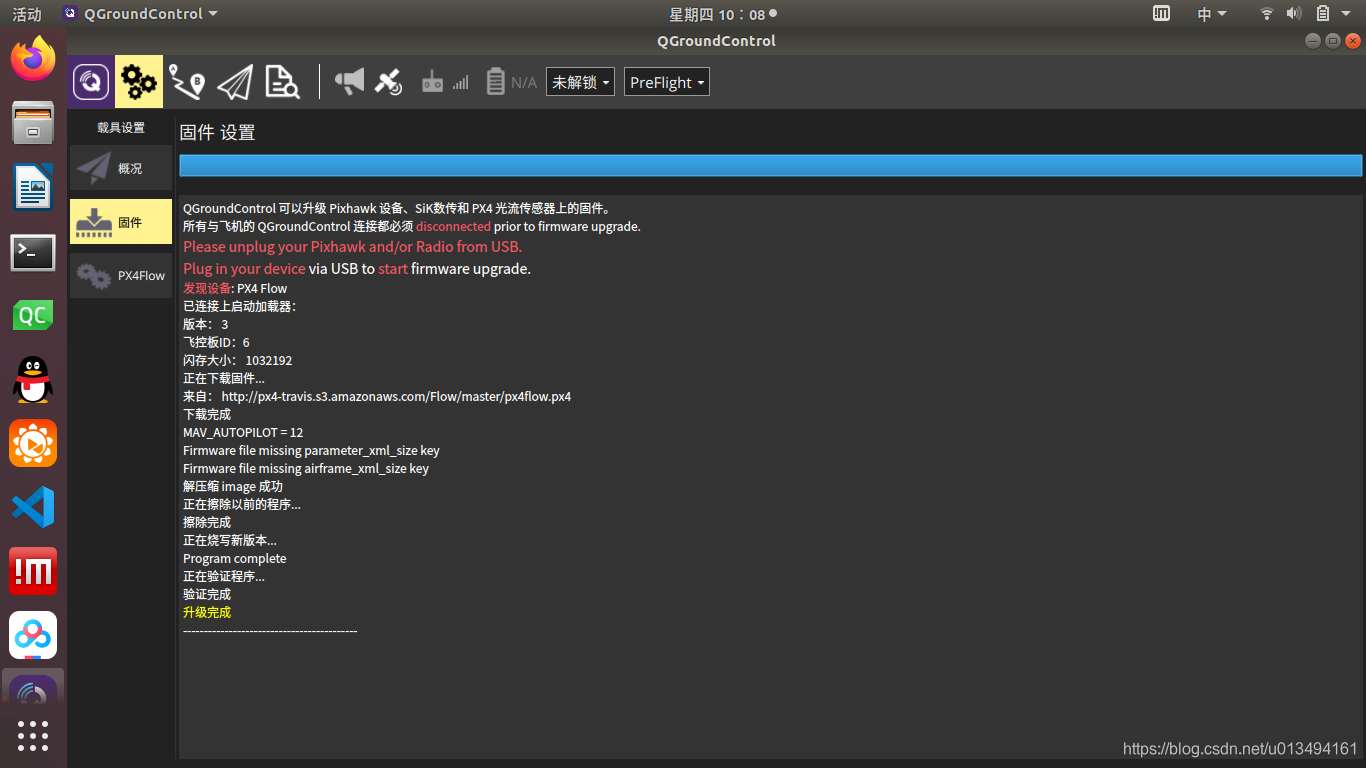Open the red !m dock application
This screenshot has height=768, width=1366.
33,572
